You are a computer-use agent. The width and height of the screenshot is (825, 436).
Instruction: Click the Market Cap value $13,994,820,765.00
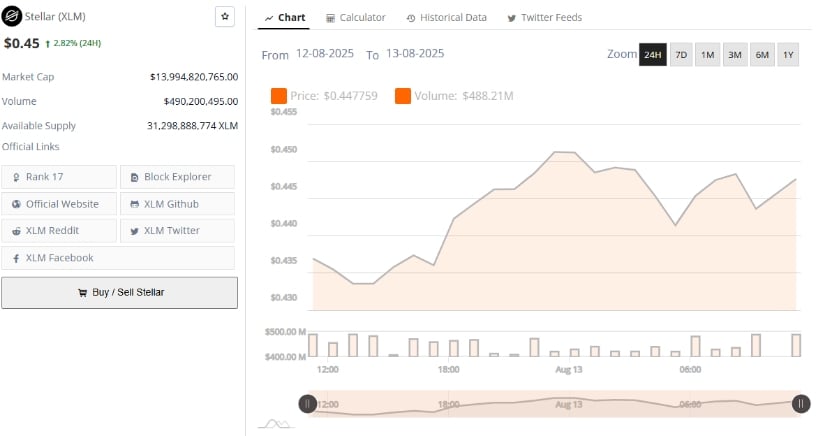pos(194,77)
